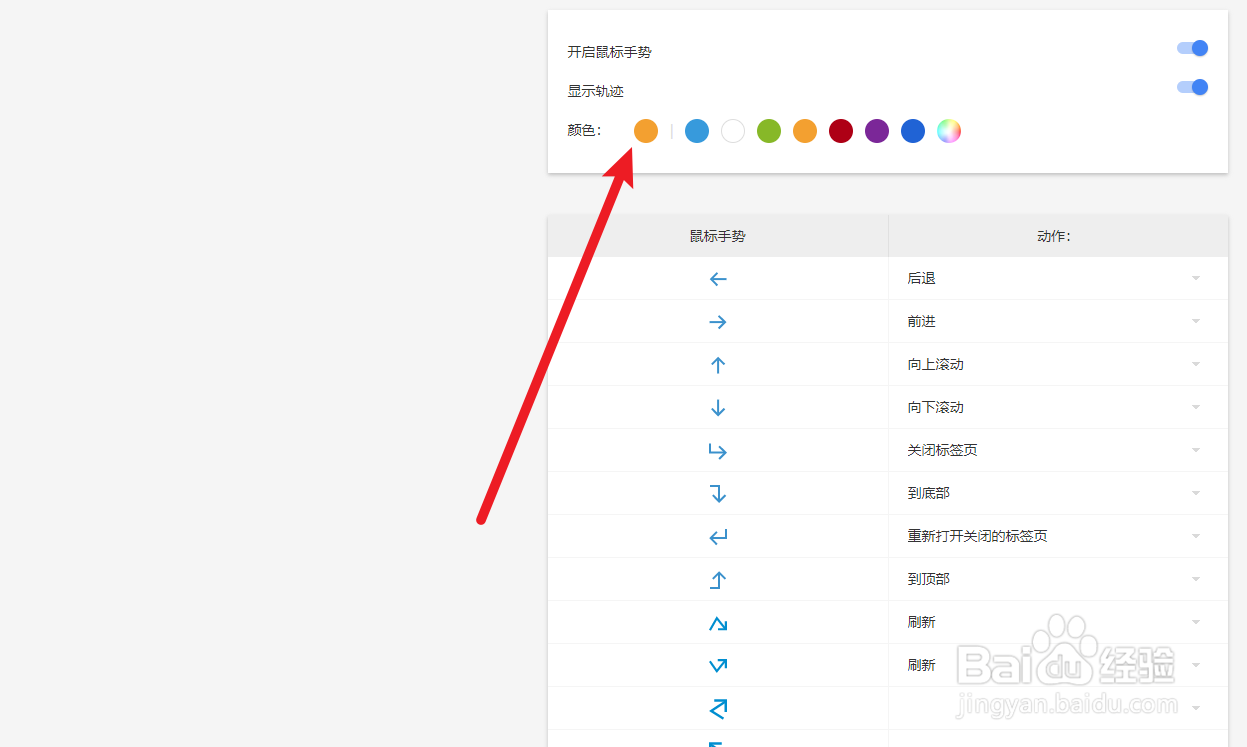The image size is (1247, 747).
Task: Click the zigzag refresh gesture icon
Action: [718, 664]
